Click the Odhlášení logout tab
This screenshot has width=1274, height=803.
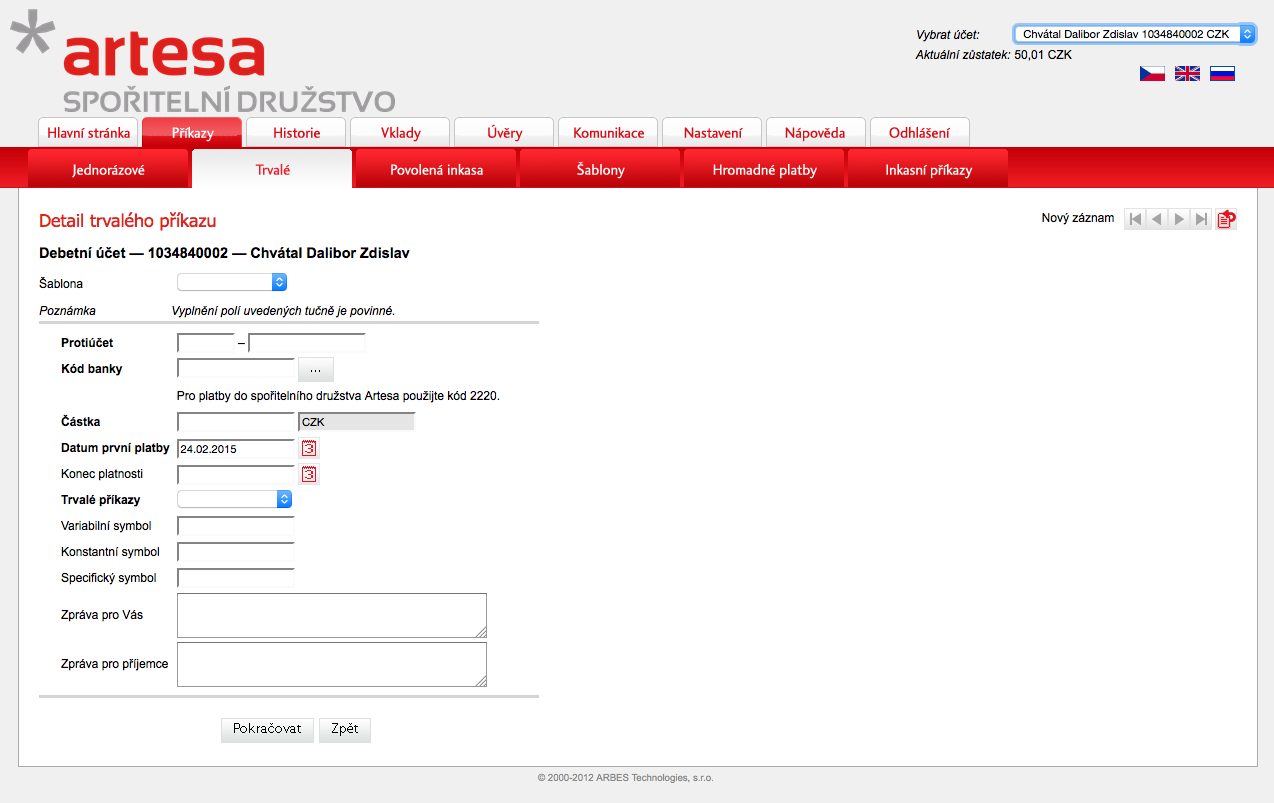click(919, 133)
